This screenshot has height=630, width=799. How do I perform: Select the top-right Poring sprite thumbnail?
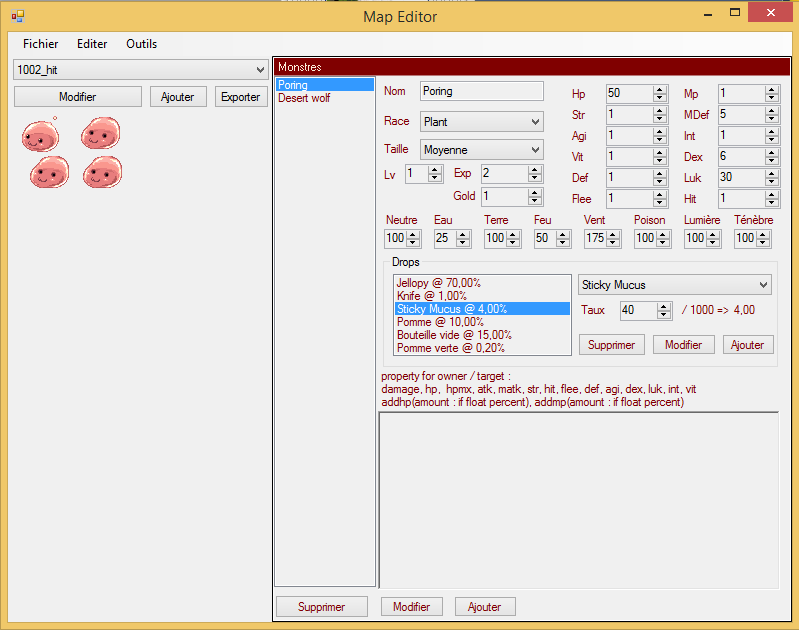click(100, 134)
